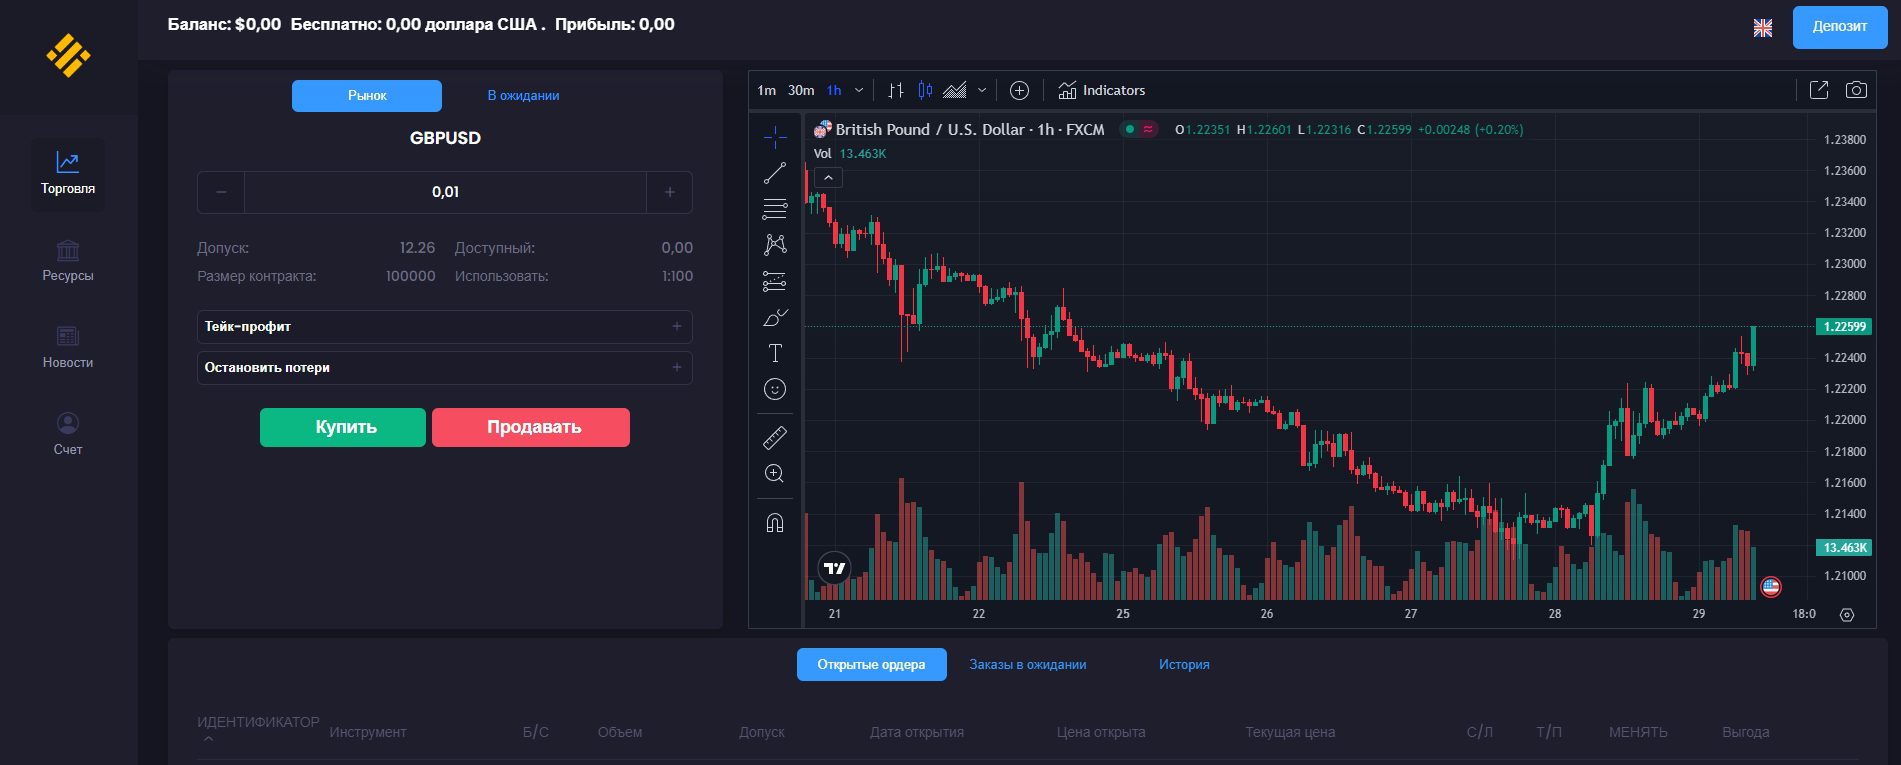
Task: Select the 30m timeframe
Action: coord(801,90)
